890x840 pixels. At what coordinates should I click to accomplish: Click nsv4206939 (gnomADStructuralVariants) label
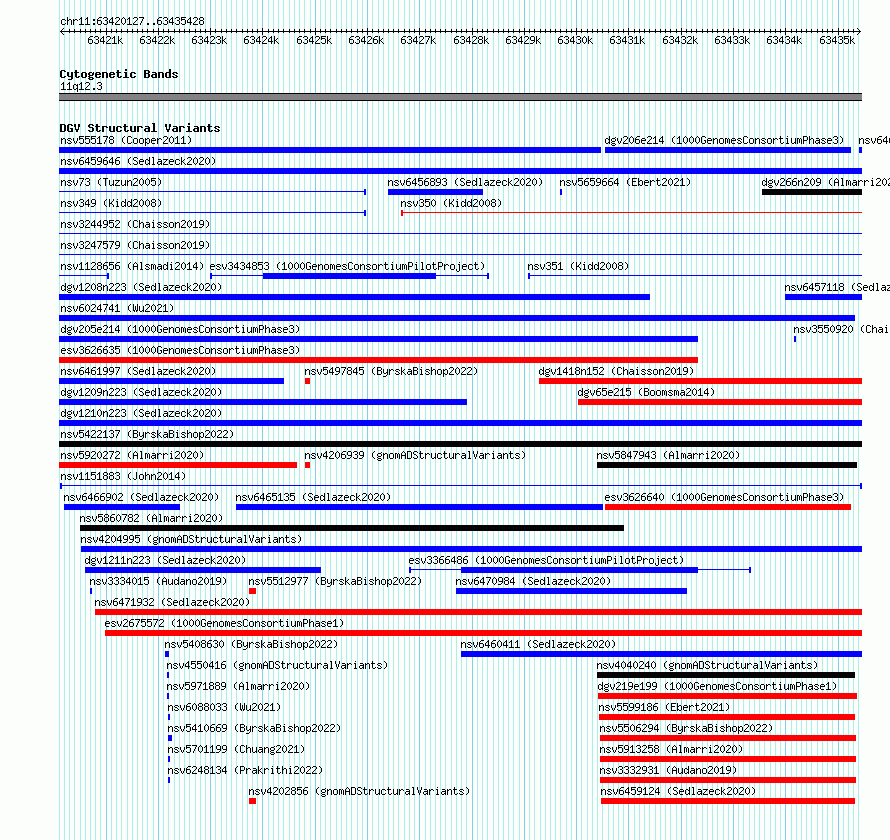pyautogui.click(x=415, y=455)
